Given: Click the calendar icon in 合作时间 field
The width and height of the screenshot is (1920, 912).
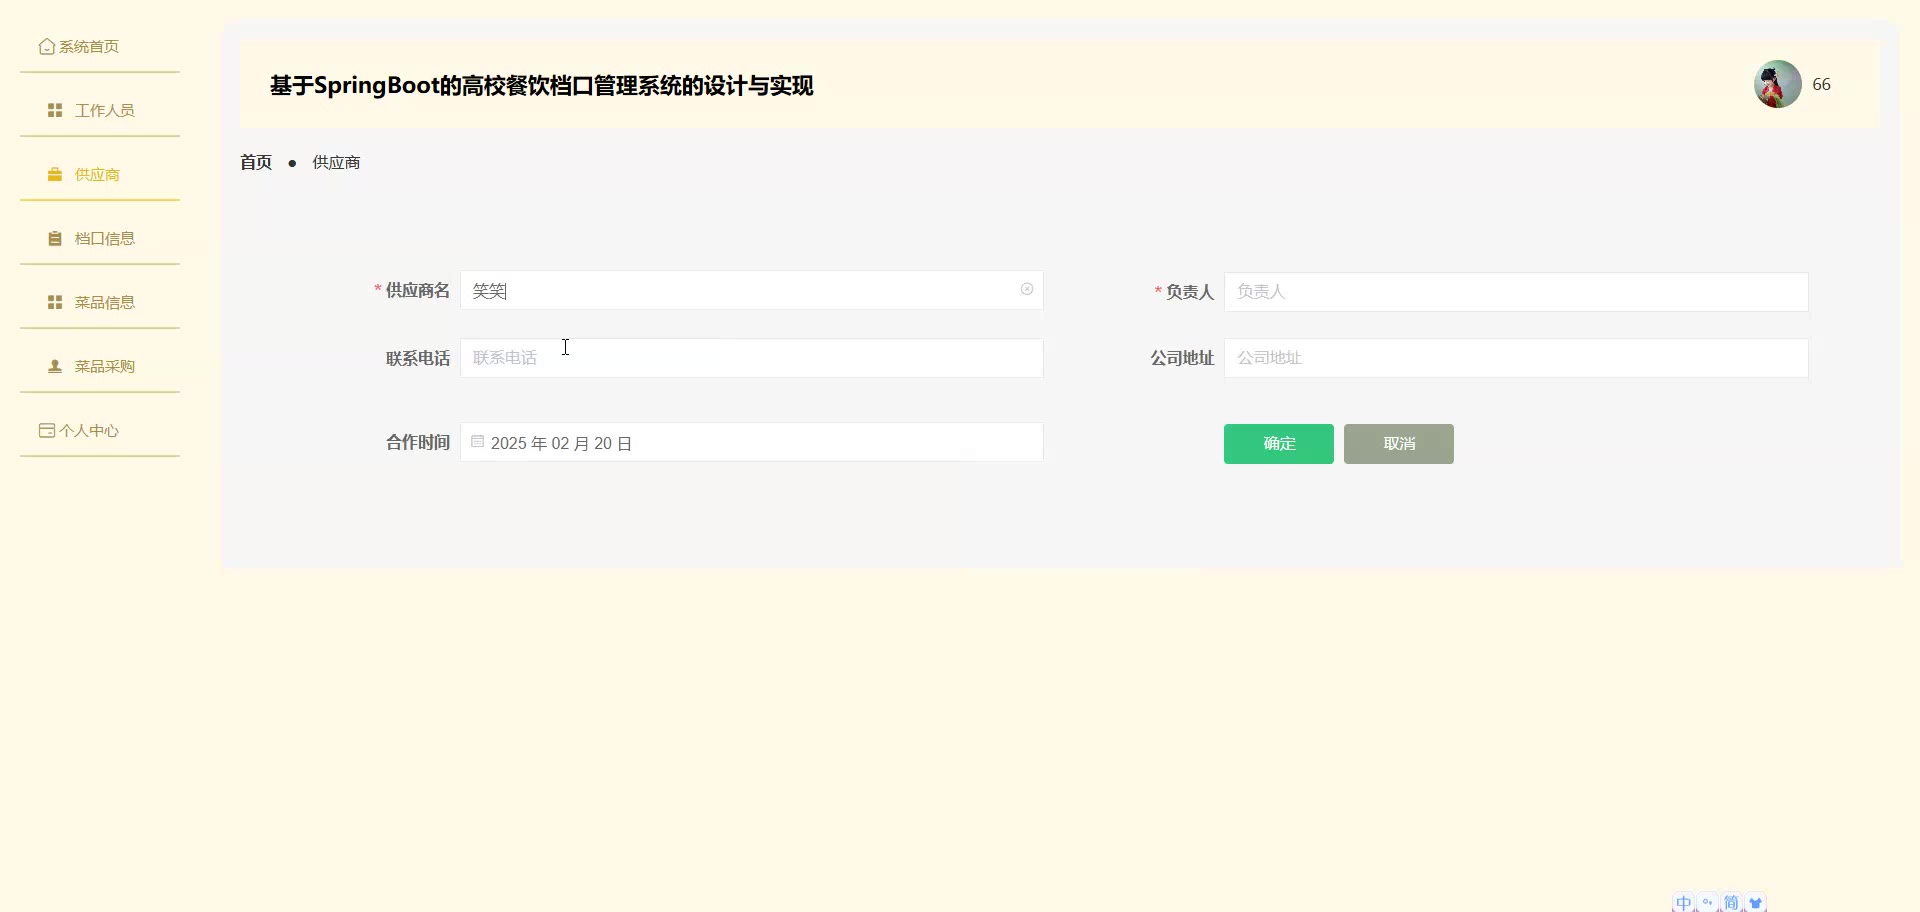Looking at the screenshot, I should point(478,441).
